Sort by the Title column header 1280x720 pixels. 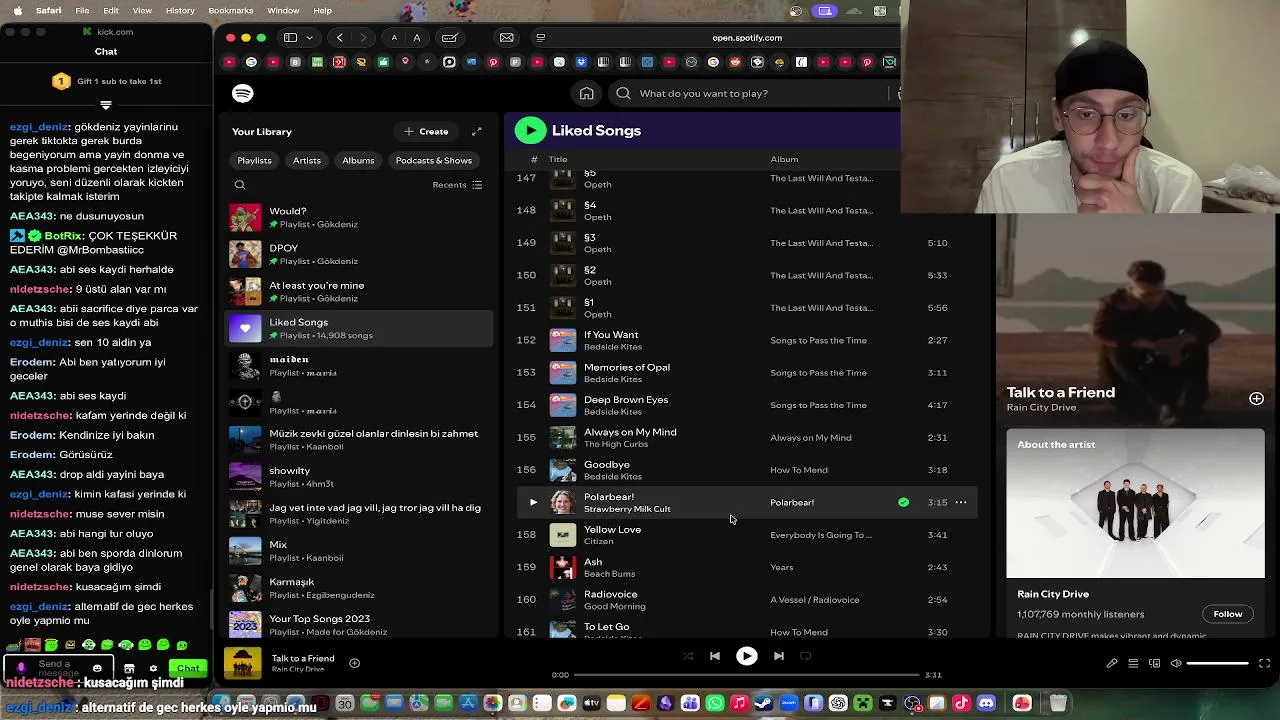(x=558, y=159)
